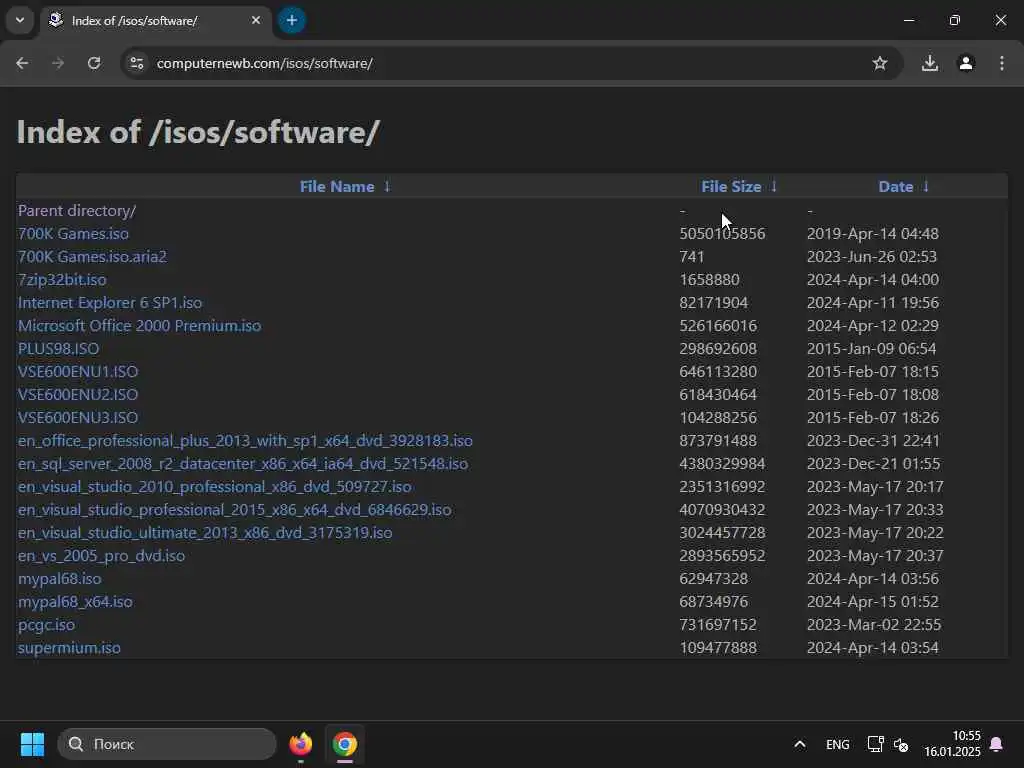Click the arrow next to File Size
The height and width of the screenshot is (768, 1024).
pyautogui.click(x=774, y=187)
